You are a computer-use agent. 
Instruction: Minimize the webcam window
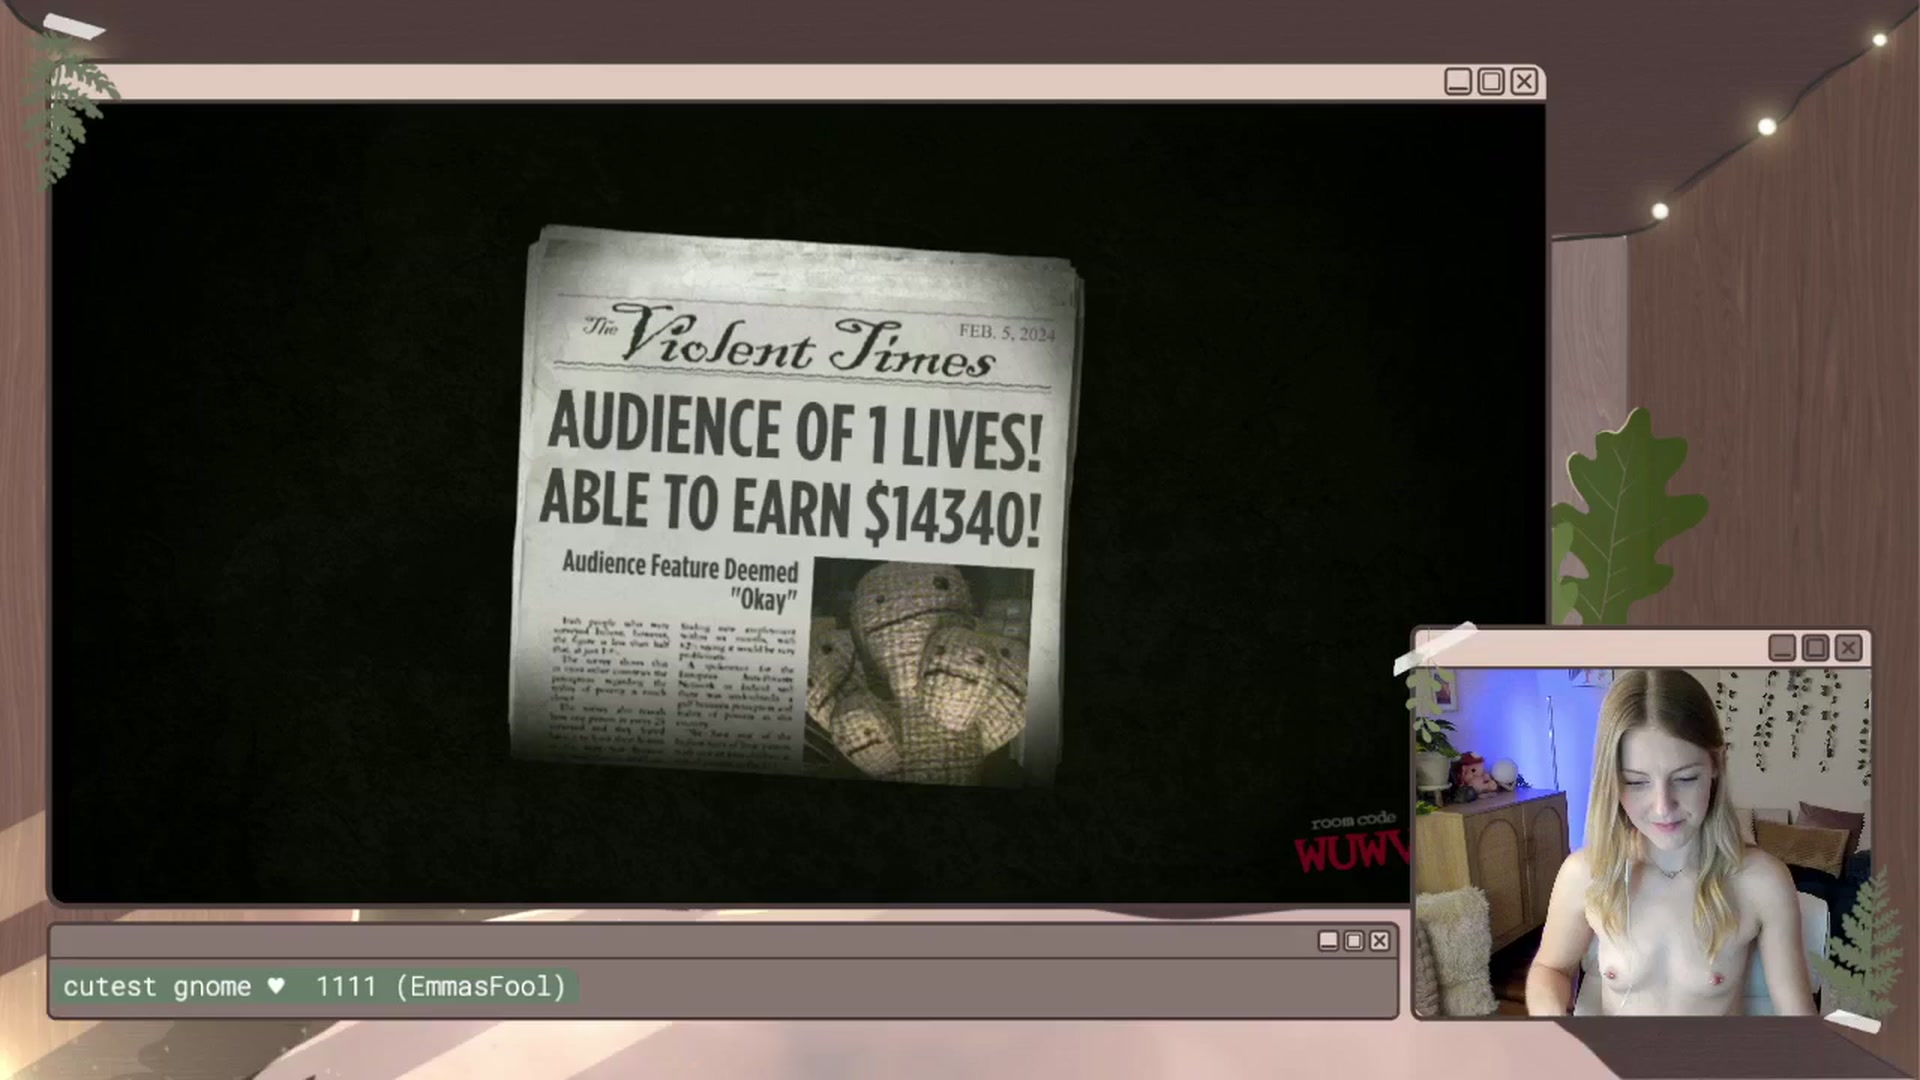coord(1782,648)
